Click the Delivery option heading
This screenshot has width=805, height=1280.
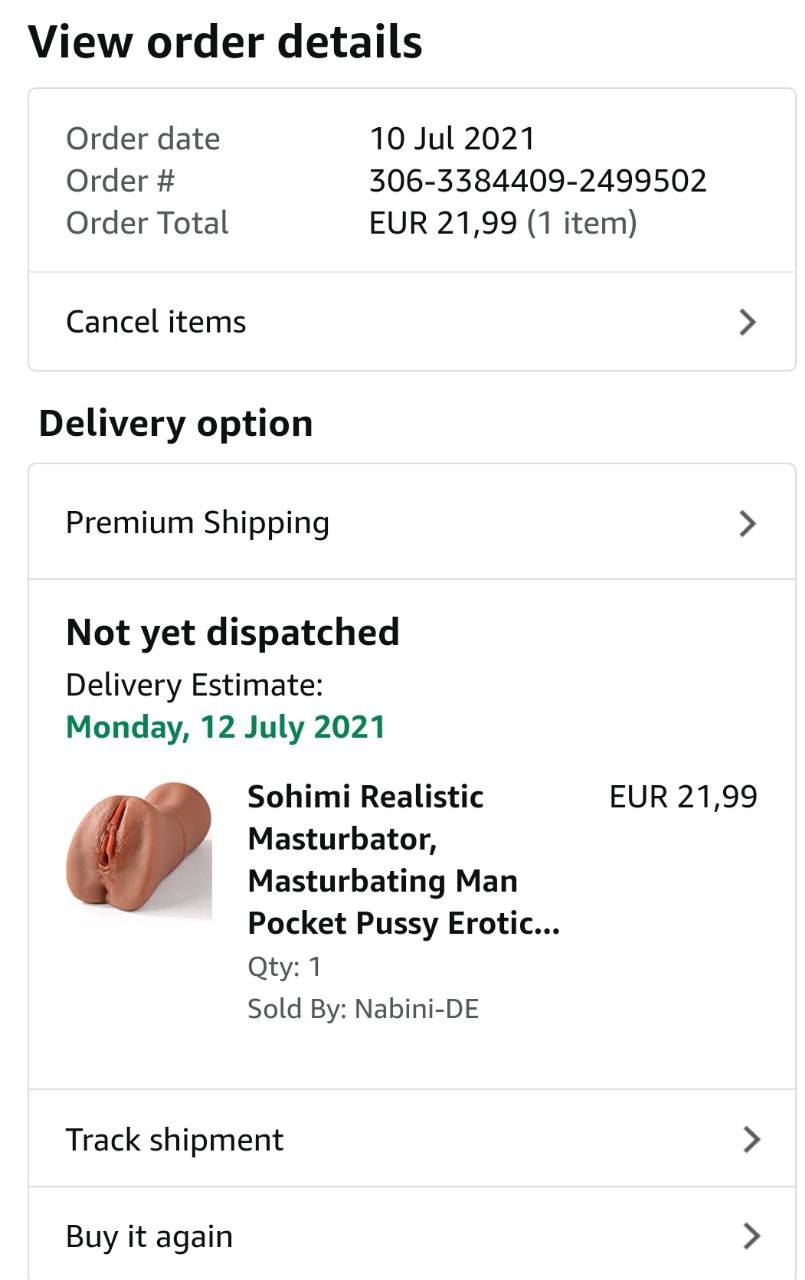coord(175,424)
